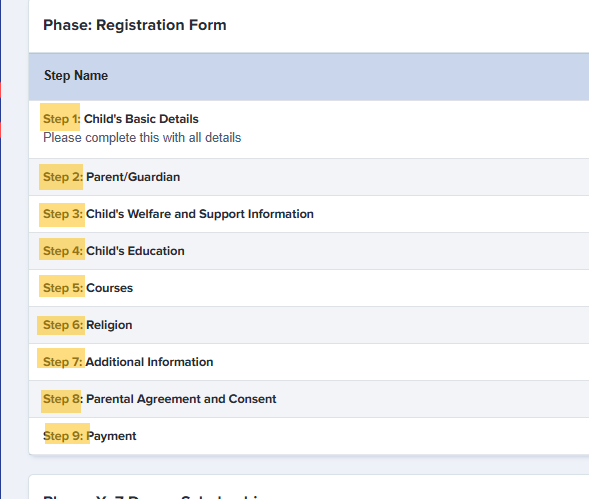Open the Payment step title

[x=111, y=436]
